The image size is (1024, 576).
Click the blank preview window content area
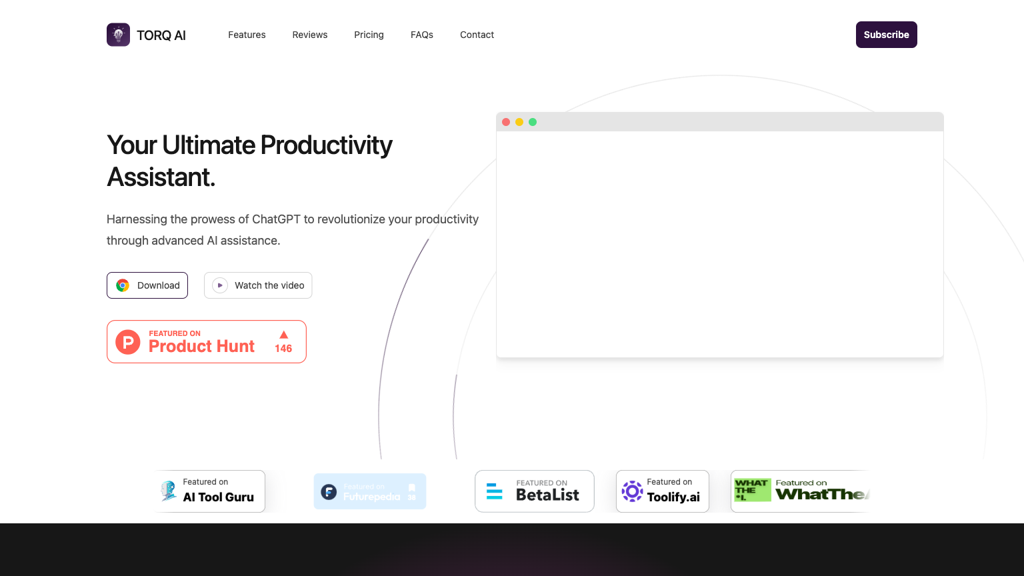[720, 244]
